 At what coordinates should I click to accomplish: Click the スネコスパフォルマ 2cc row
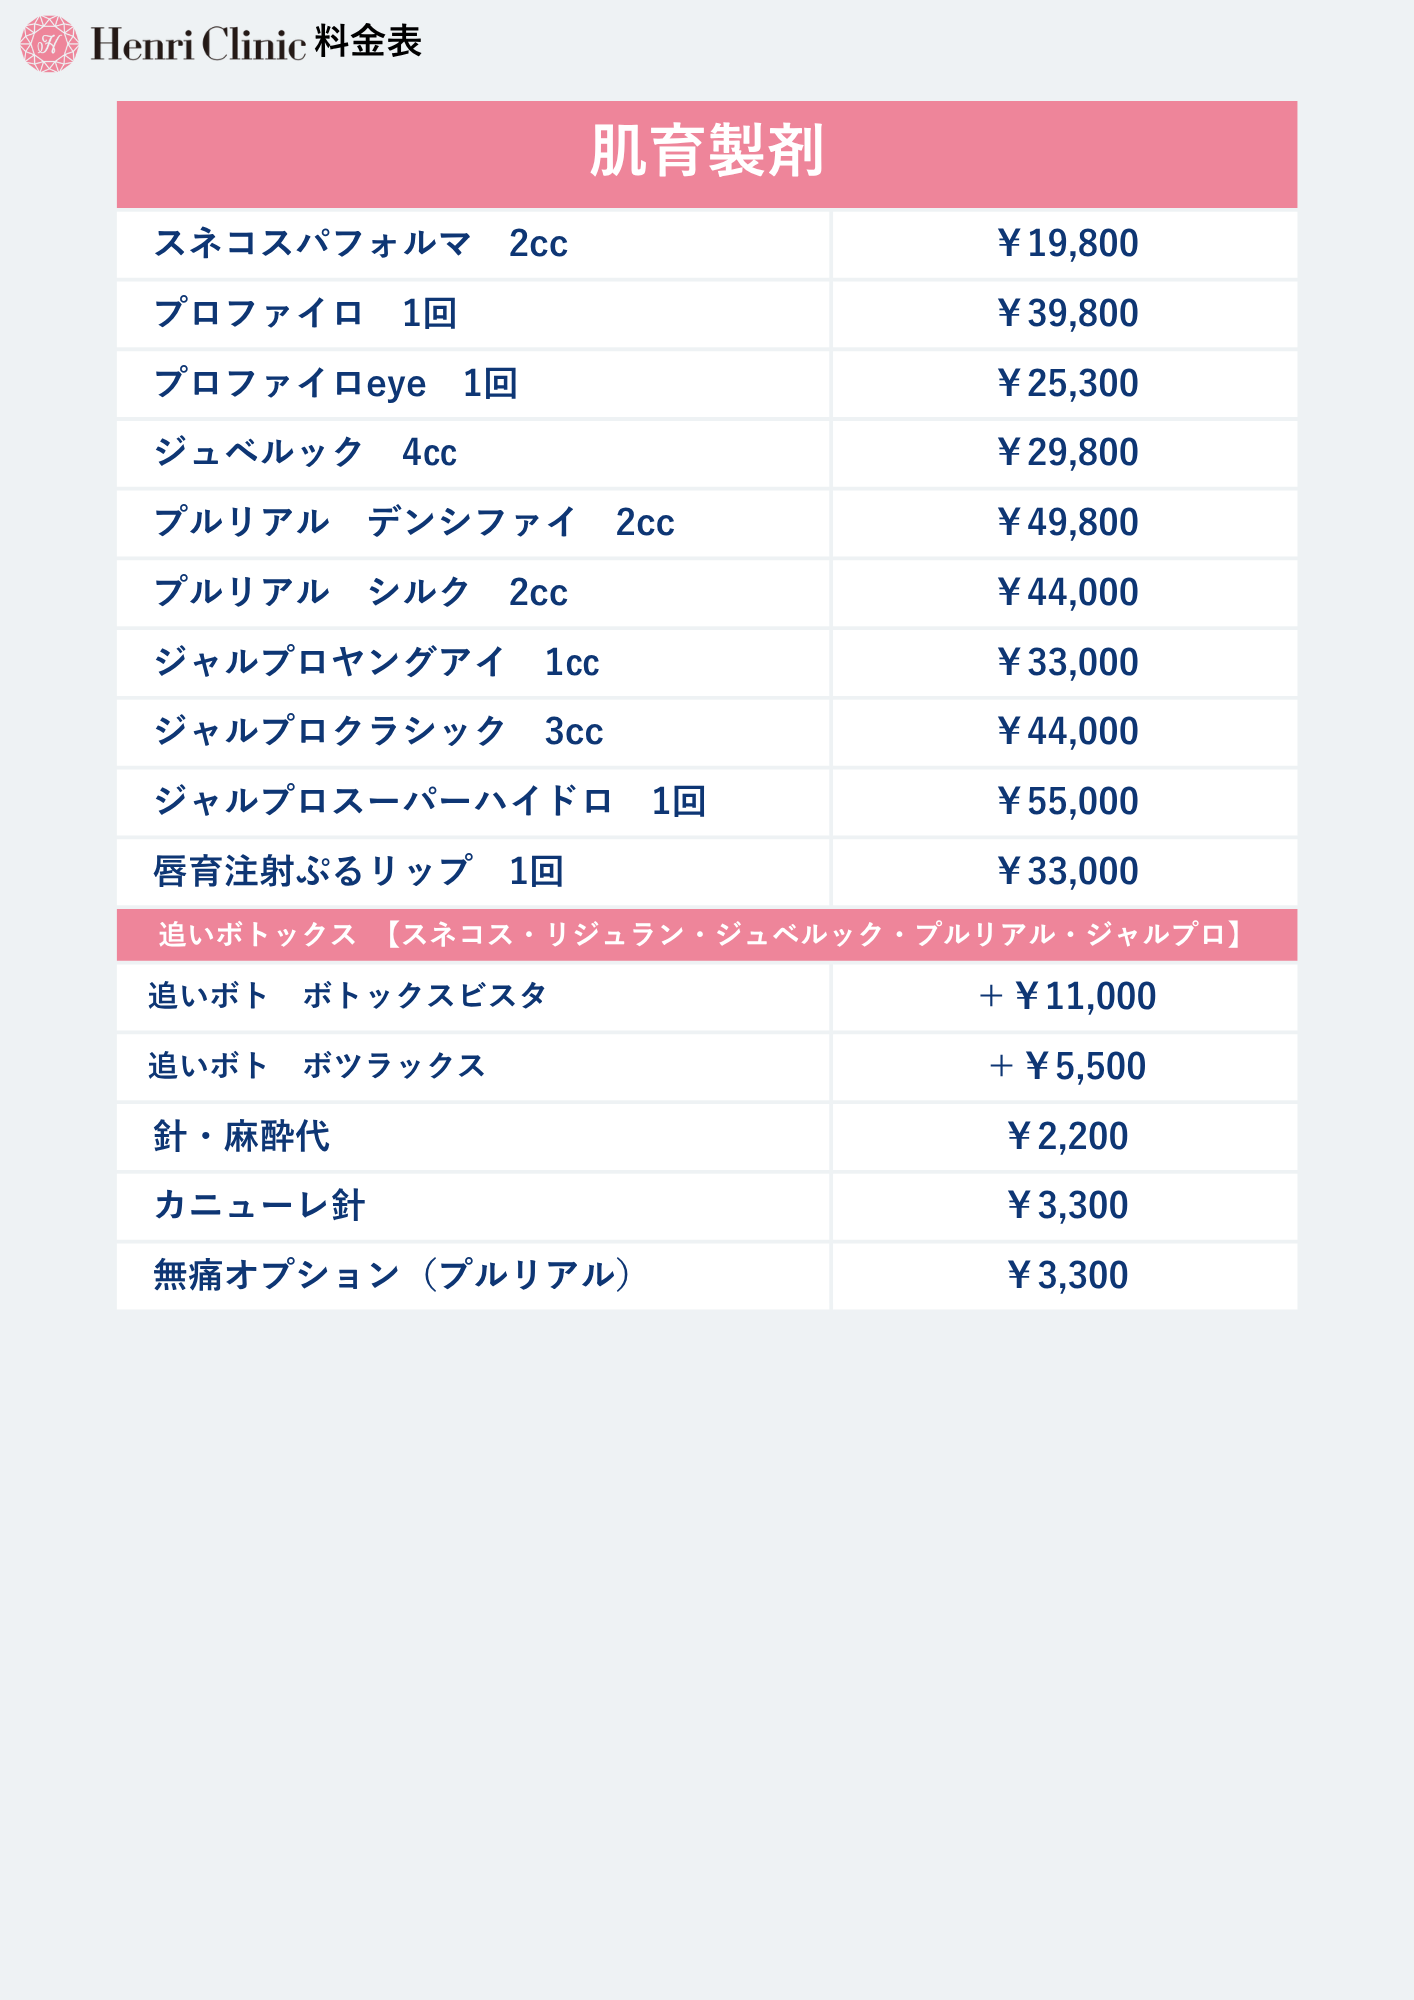point(473,244)
